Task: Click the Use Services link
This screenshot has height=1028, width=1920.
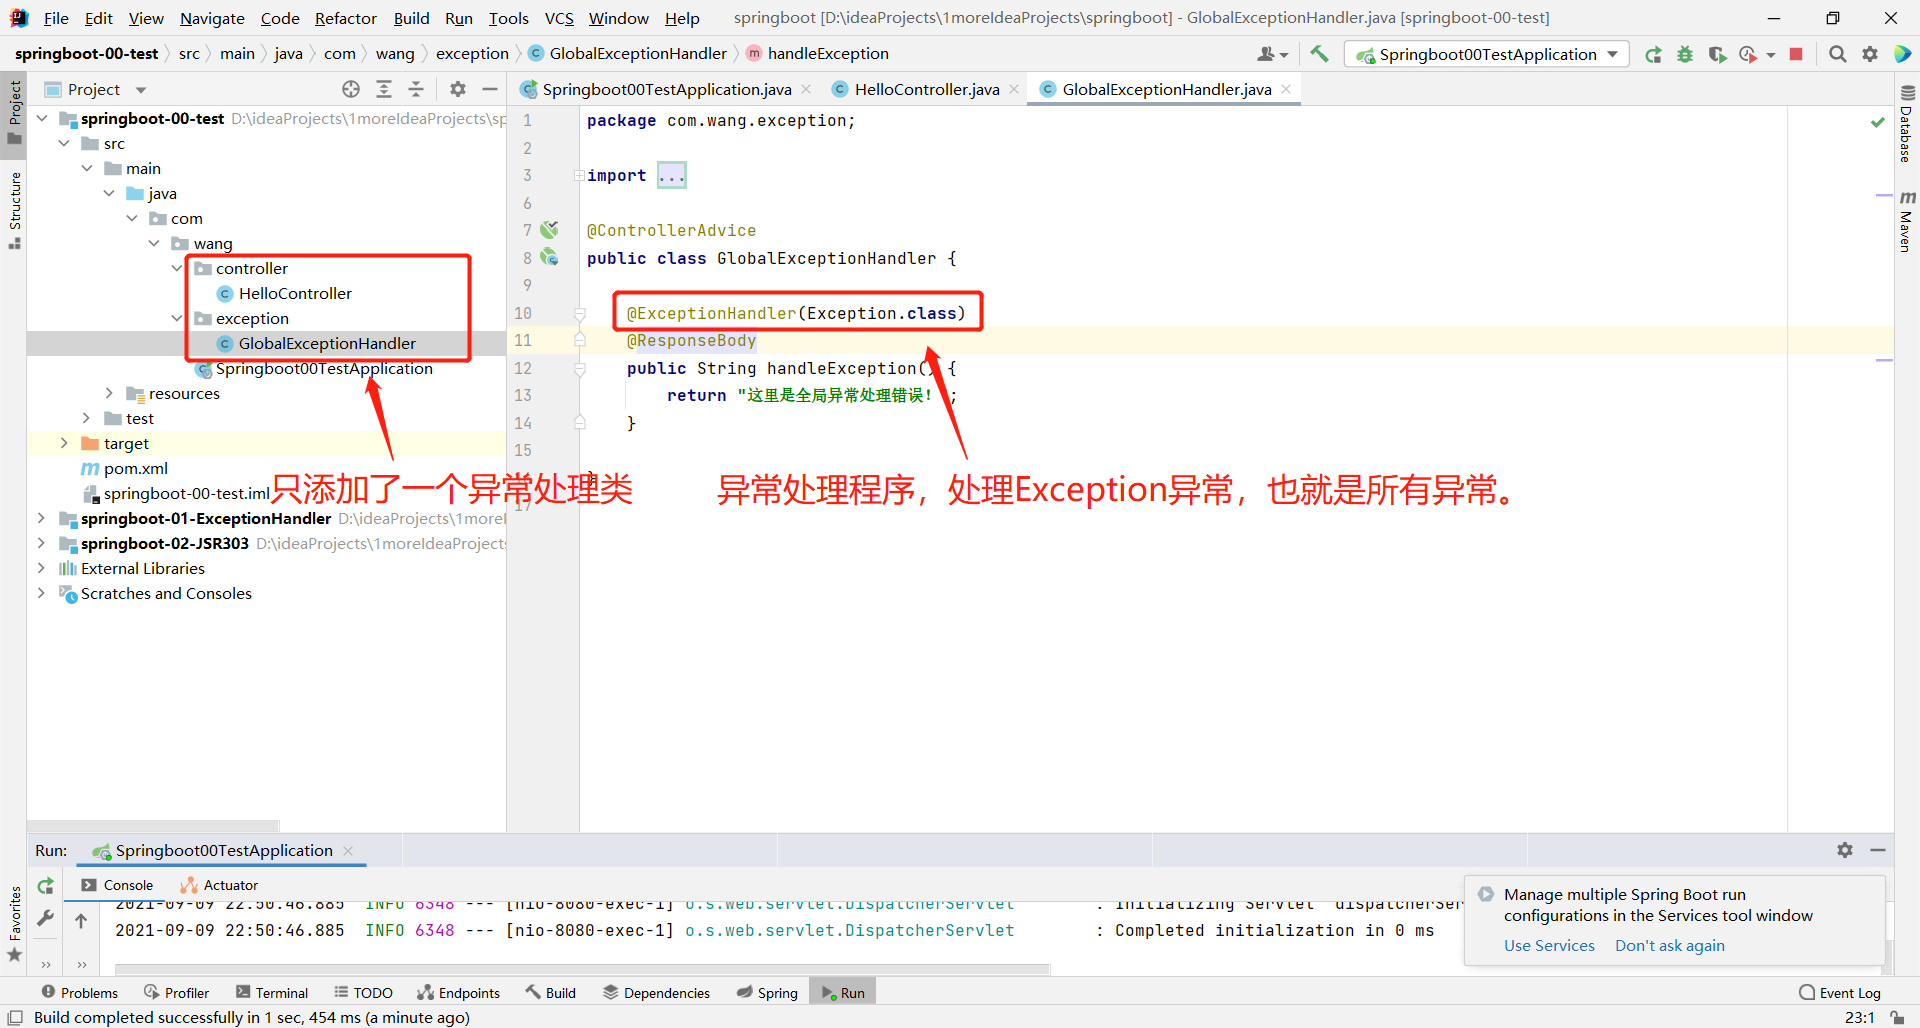Action: point(1548,945)
